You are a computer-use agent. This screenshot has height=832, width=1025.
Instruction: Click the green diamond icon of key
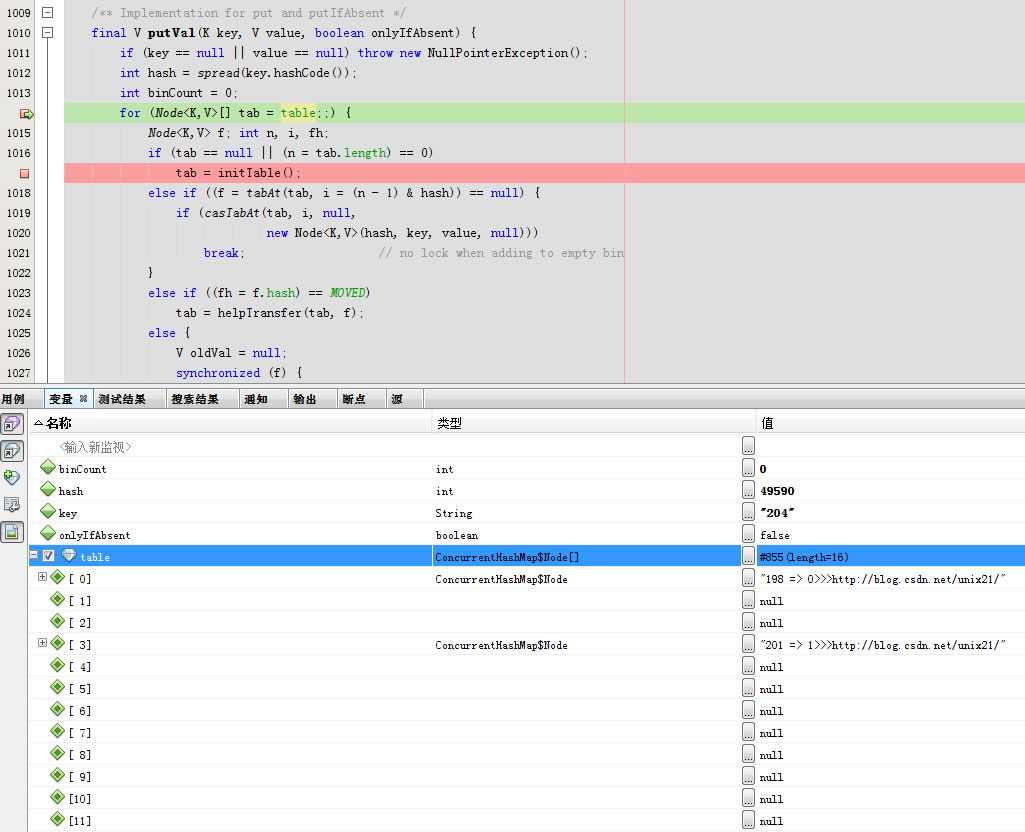point(48,511)
